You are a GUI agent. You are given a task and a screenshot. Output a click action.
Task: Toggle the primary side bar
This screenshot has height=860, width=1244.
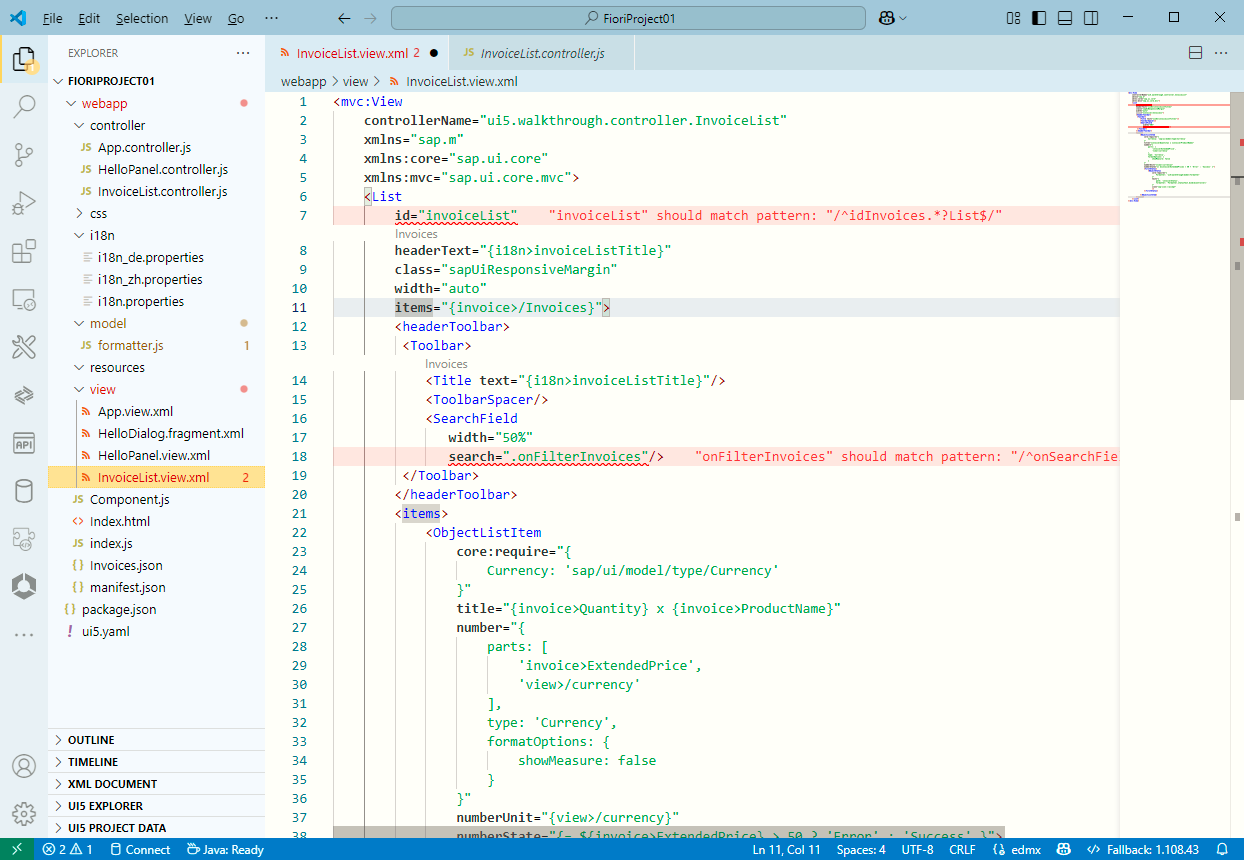click(x=1040, y=18)
